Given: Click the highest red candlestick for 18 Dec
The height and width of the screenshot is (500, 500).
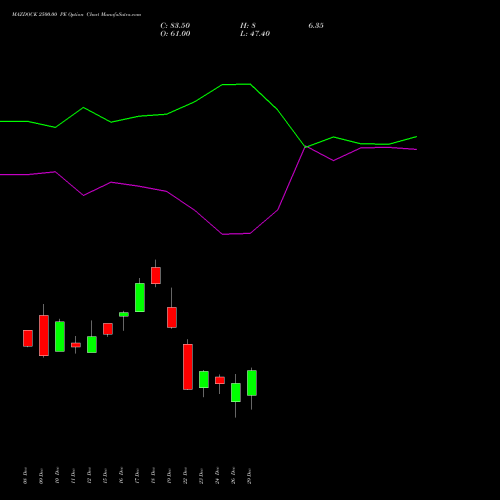Looking at the screenshot, I should (x=156, y=275).
